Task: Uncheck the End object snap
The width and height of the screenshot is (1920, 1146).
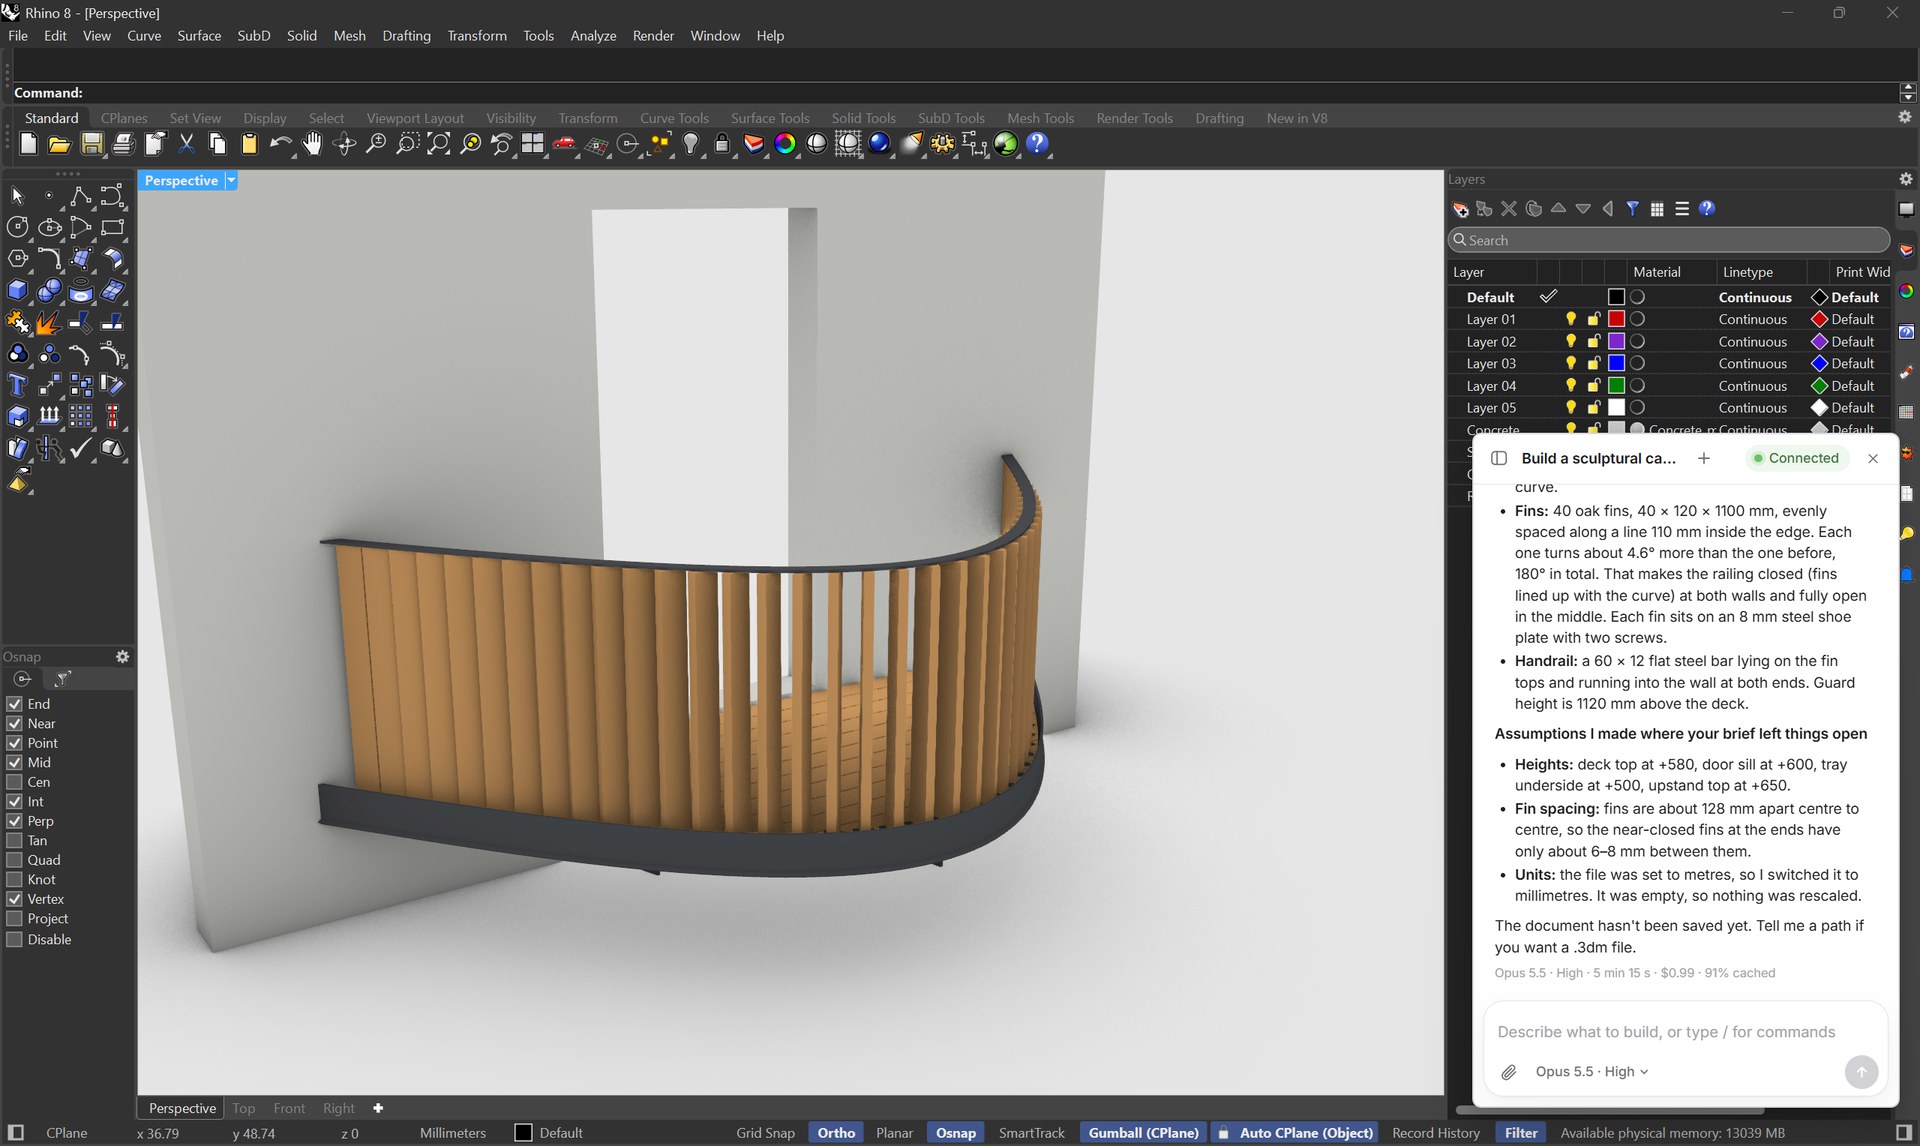Action: (x=14, y=704)
